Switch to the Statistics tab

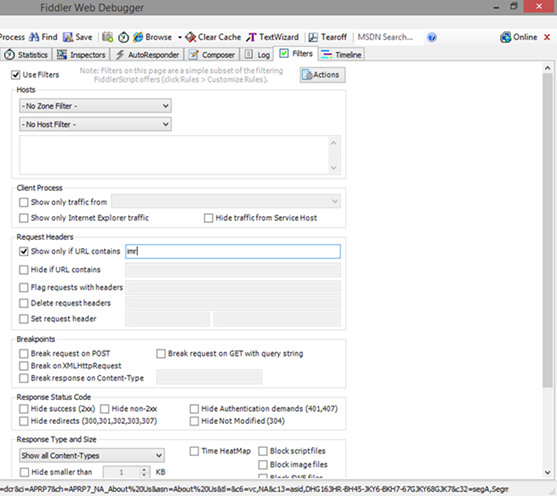[x=27, y=55]
